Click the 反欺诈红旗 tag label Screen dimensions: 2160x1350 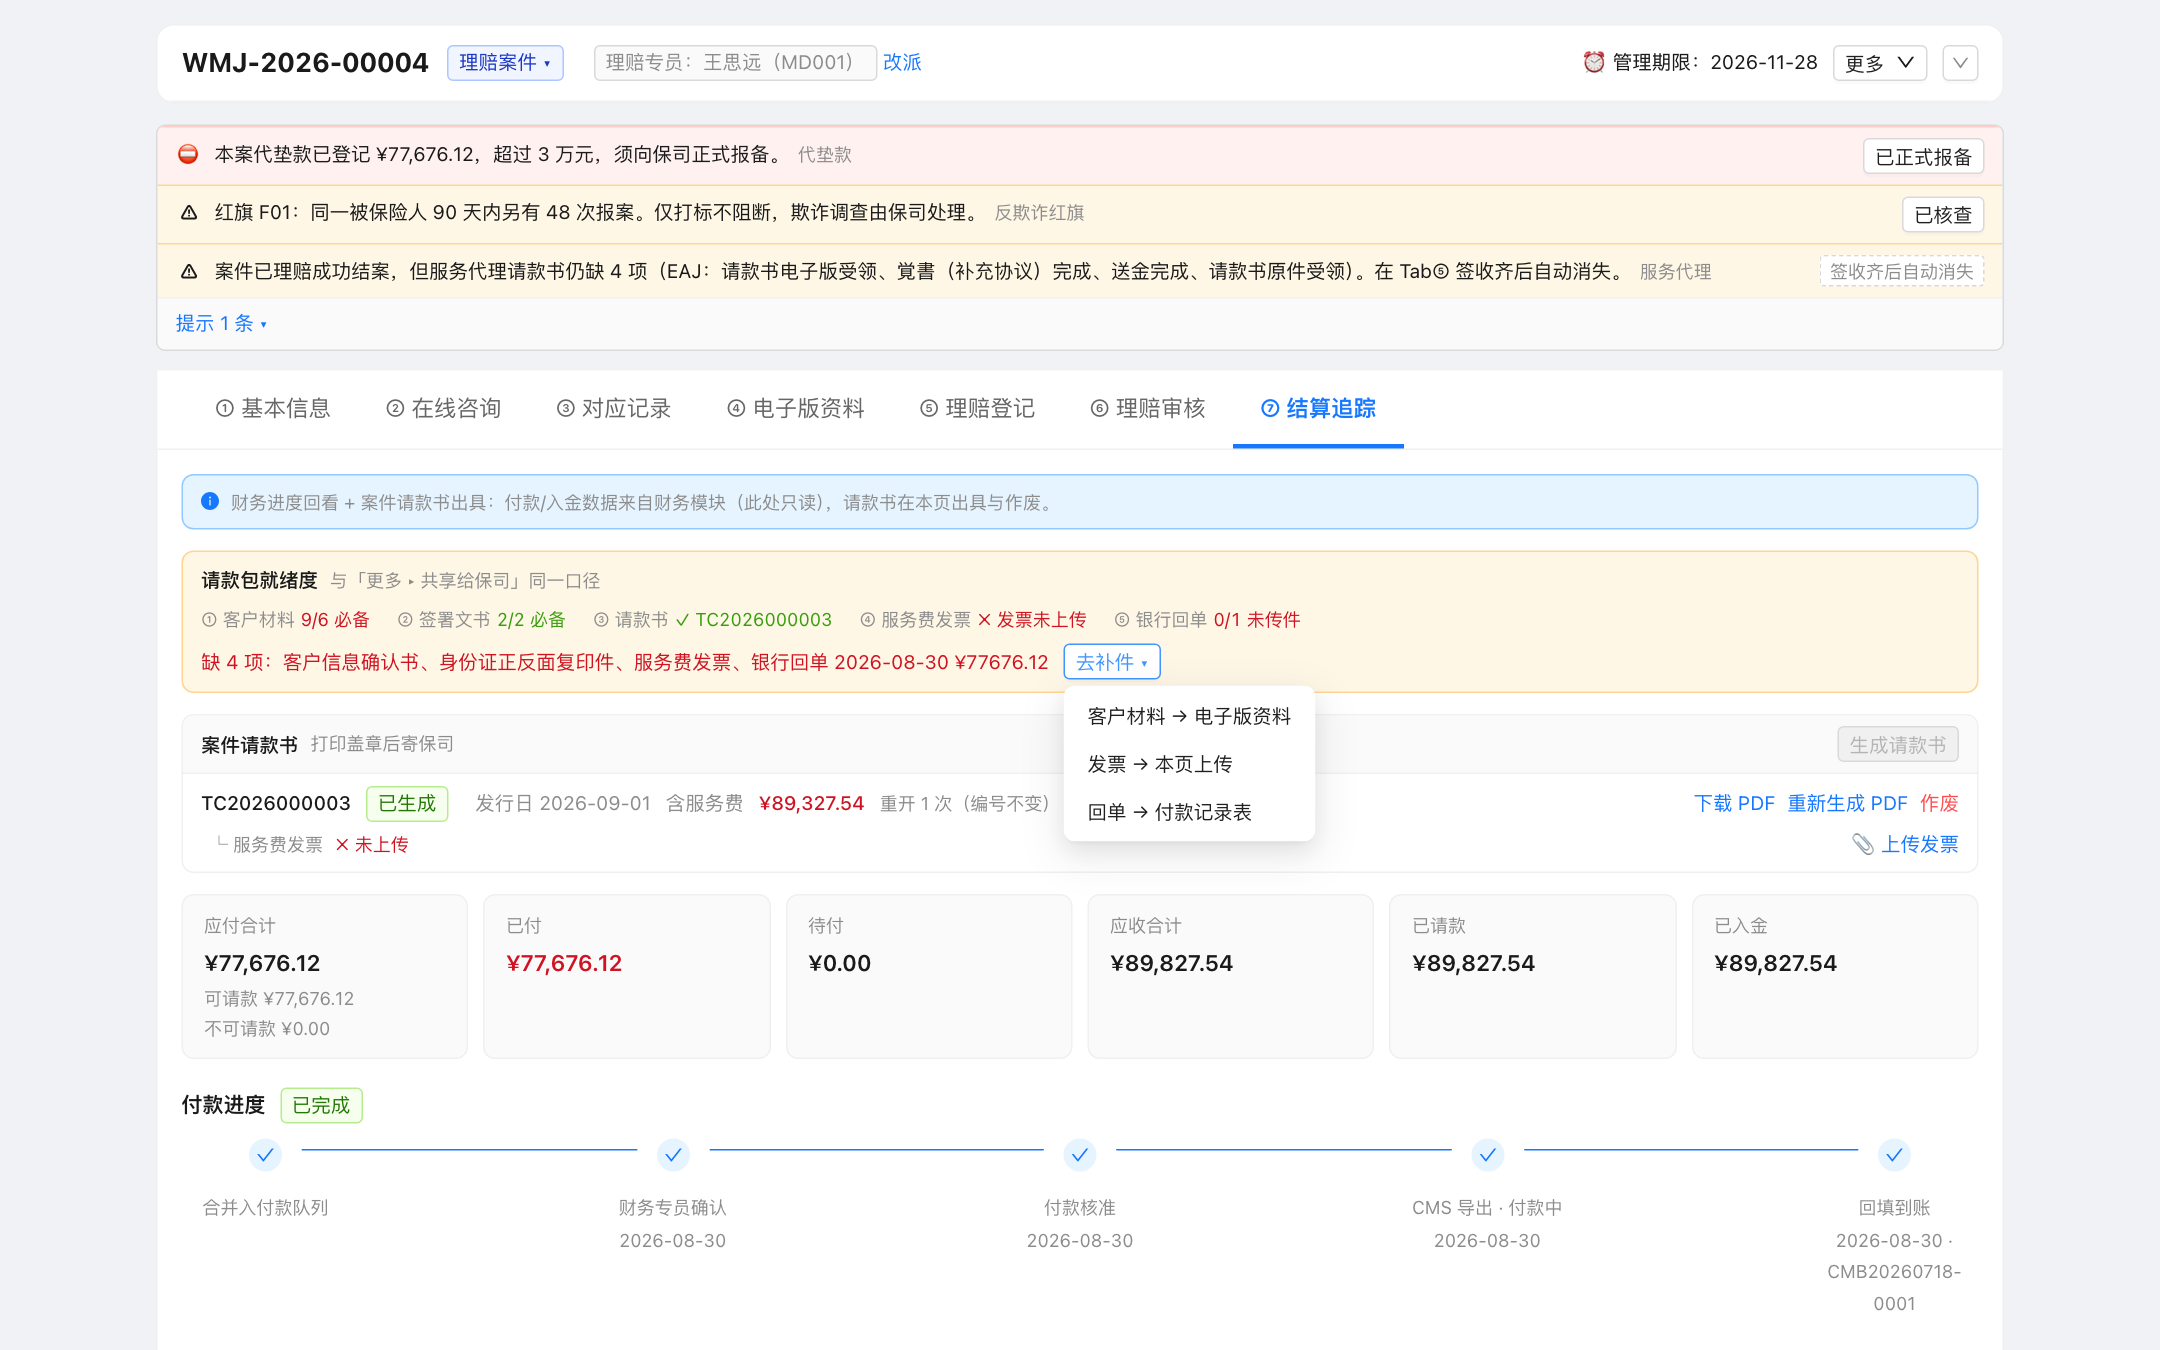[x=1039, y=212]
